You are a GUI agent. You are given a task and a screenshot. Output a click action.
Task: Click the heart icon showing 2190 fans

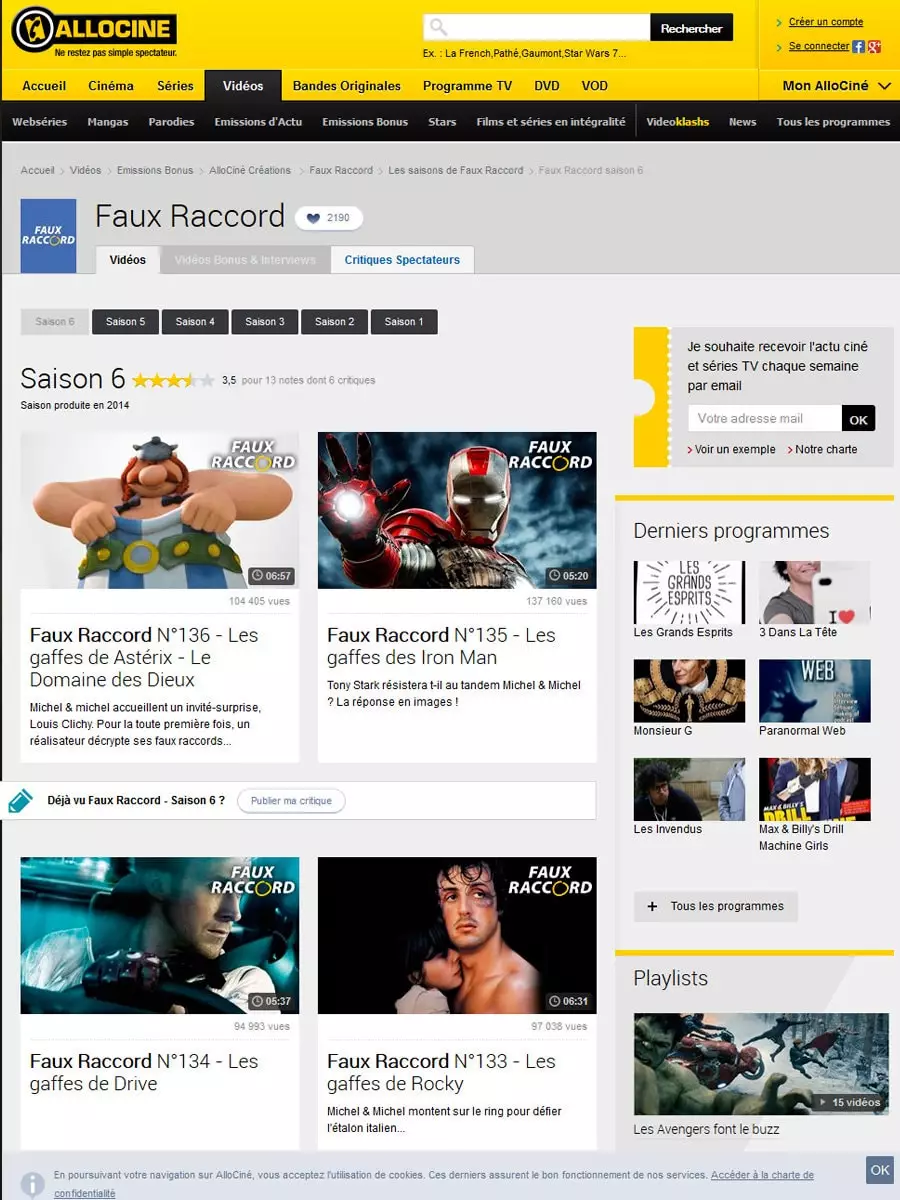(x=313, y=218)
